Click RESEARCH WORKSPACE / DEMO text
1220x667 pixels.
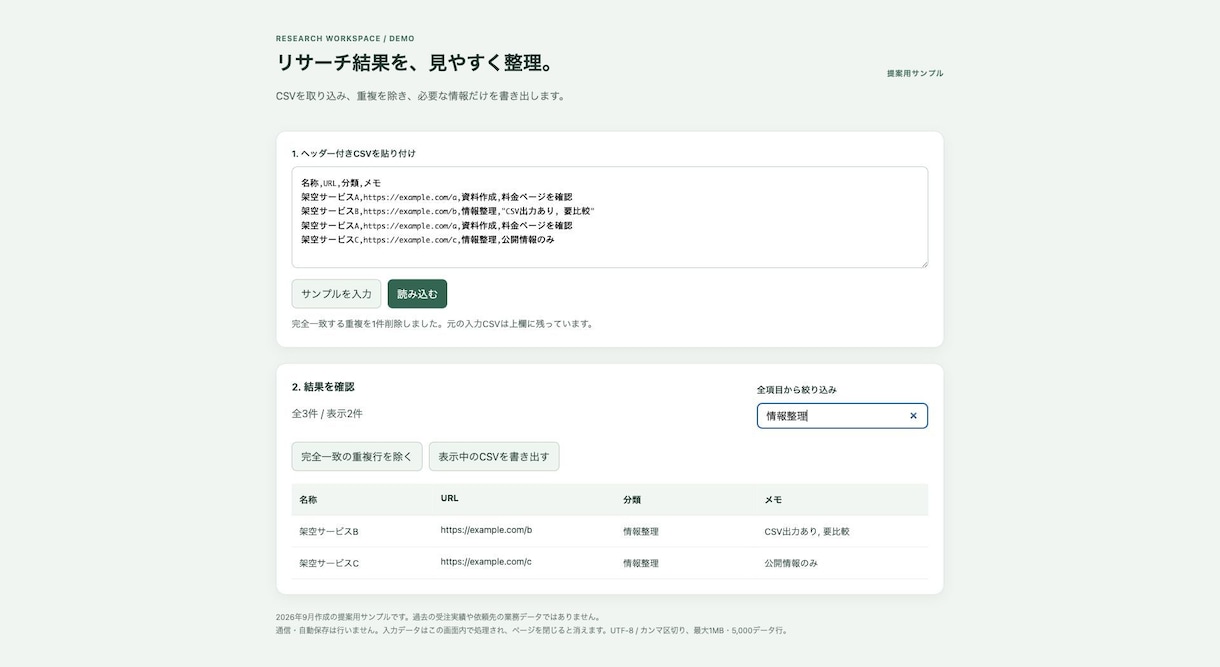click(x=345, y=38)
